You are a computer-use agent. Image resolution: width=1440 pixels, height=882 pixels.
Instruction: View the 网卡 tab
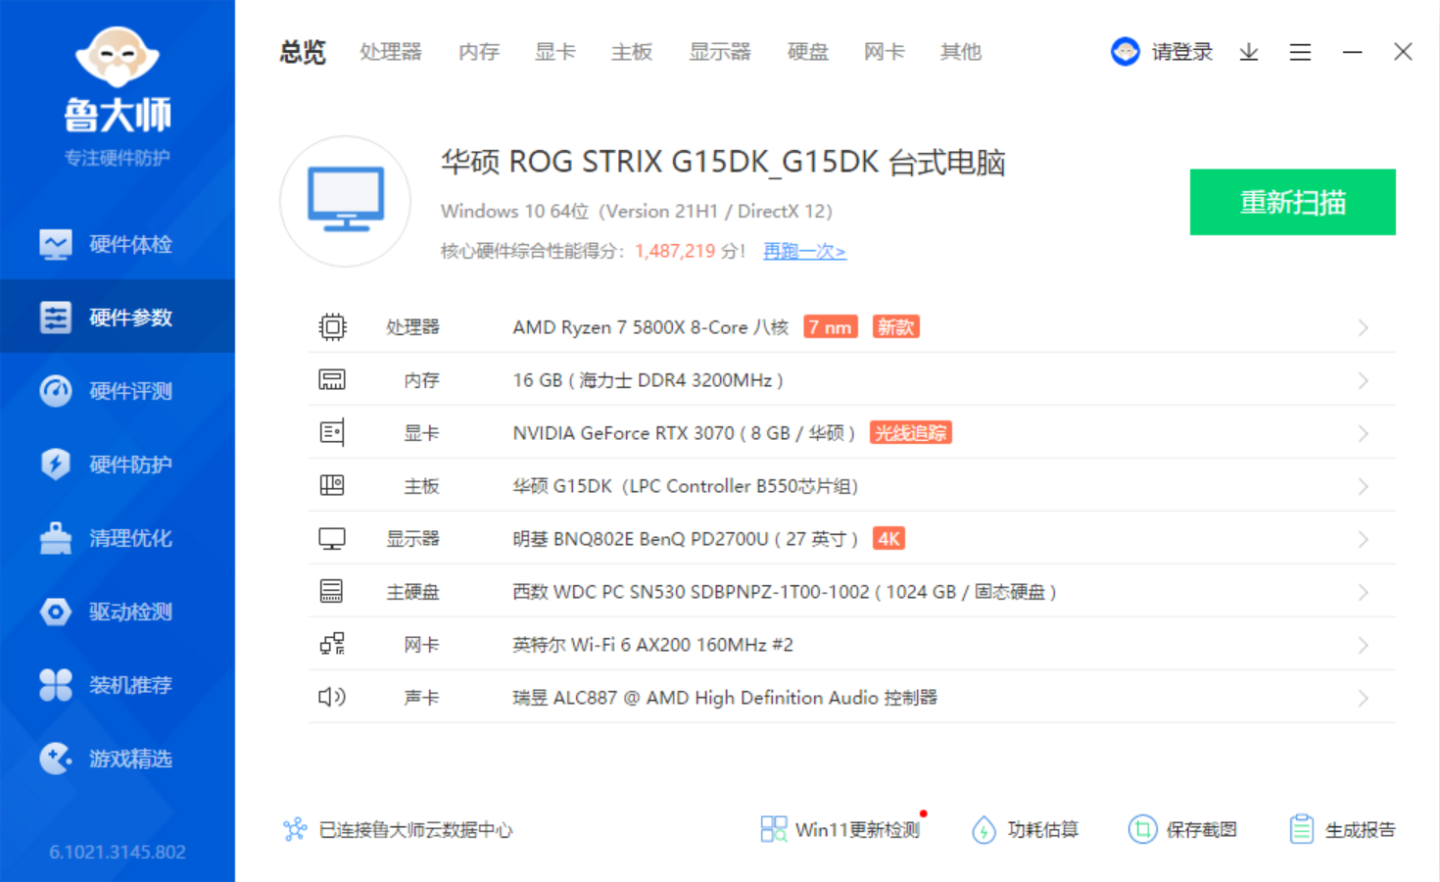pos(884,52)
